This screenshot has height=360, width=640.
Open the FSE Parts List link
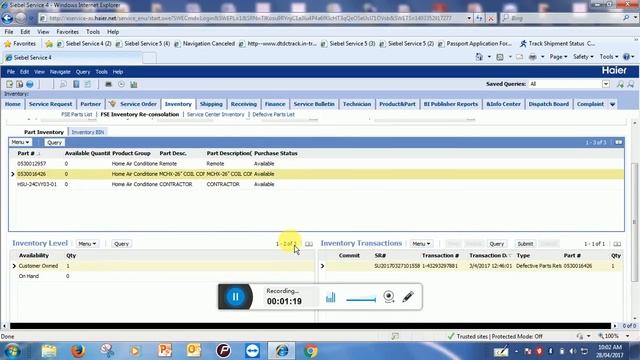click(x=77, y=114)
